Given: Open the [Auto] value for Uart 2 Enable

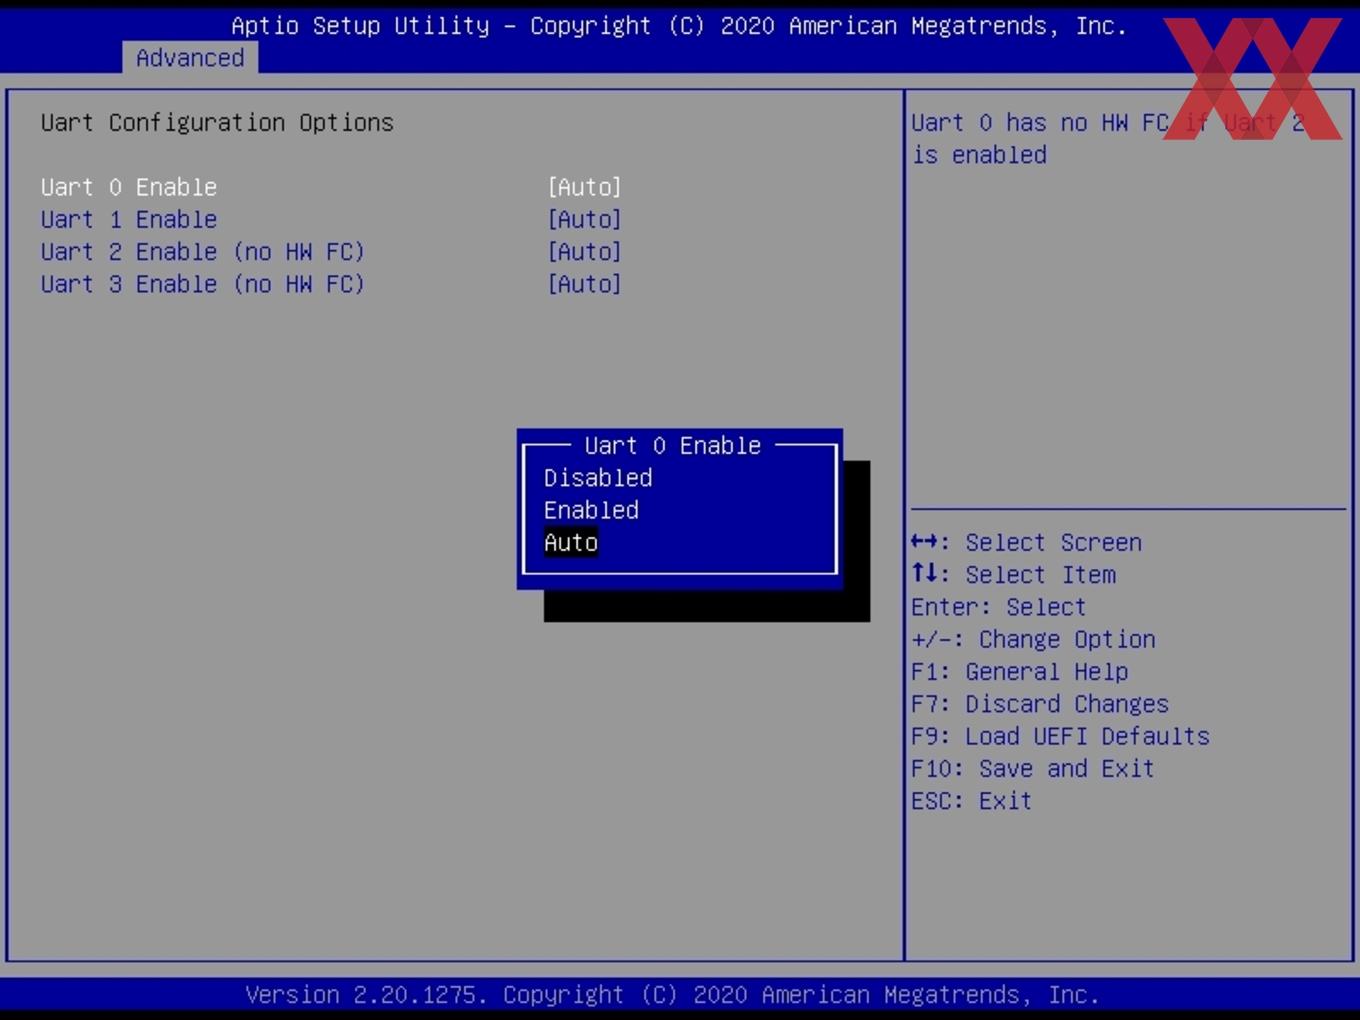Looking at the screenshot, I should click(x=585, y=252).
